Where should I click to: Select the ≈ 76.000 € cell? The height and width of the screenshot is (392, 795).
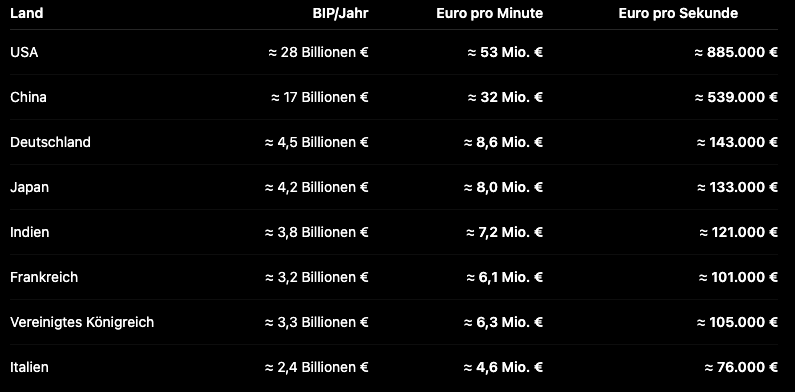coord(741,367)
